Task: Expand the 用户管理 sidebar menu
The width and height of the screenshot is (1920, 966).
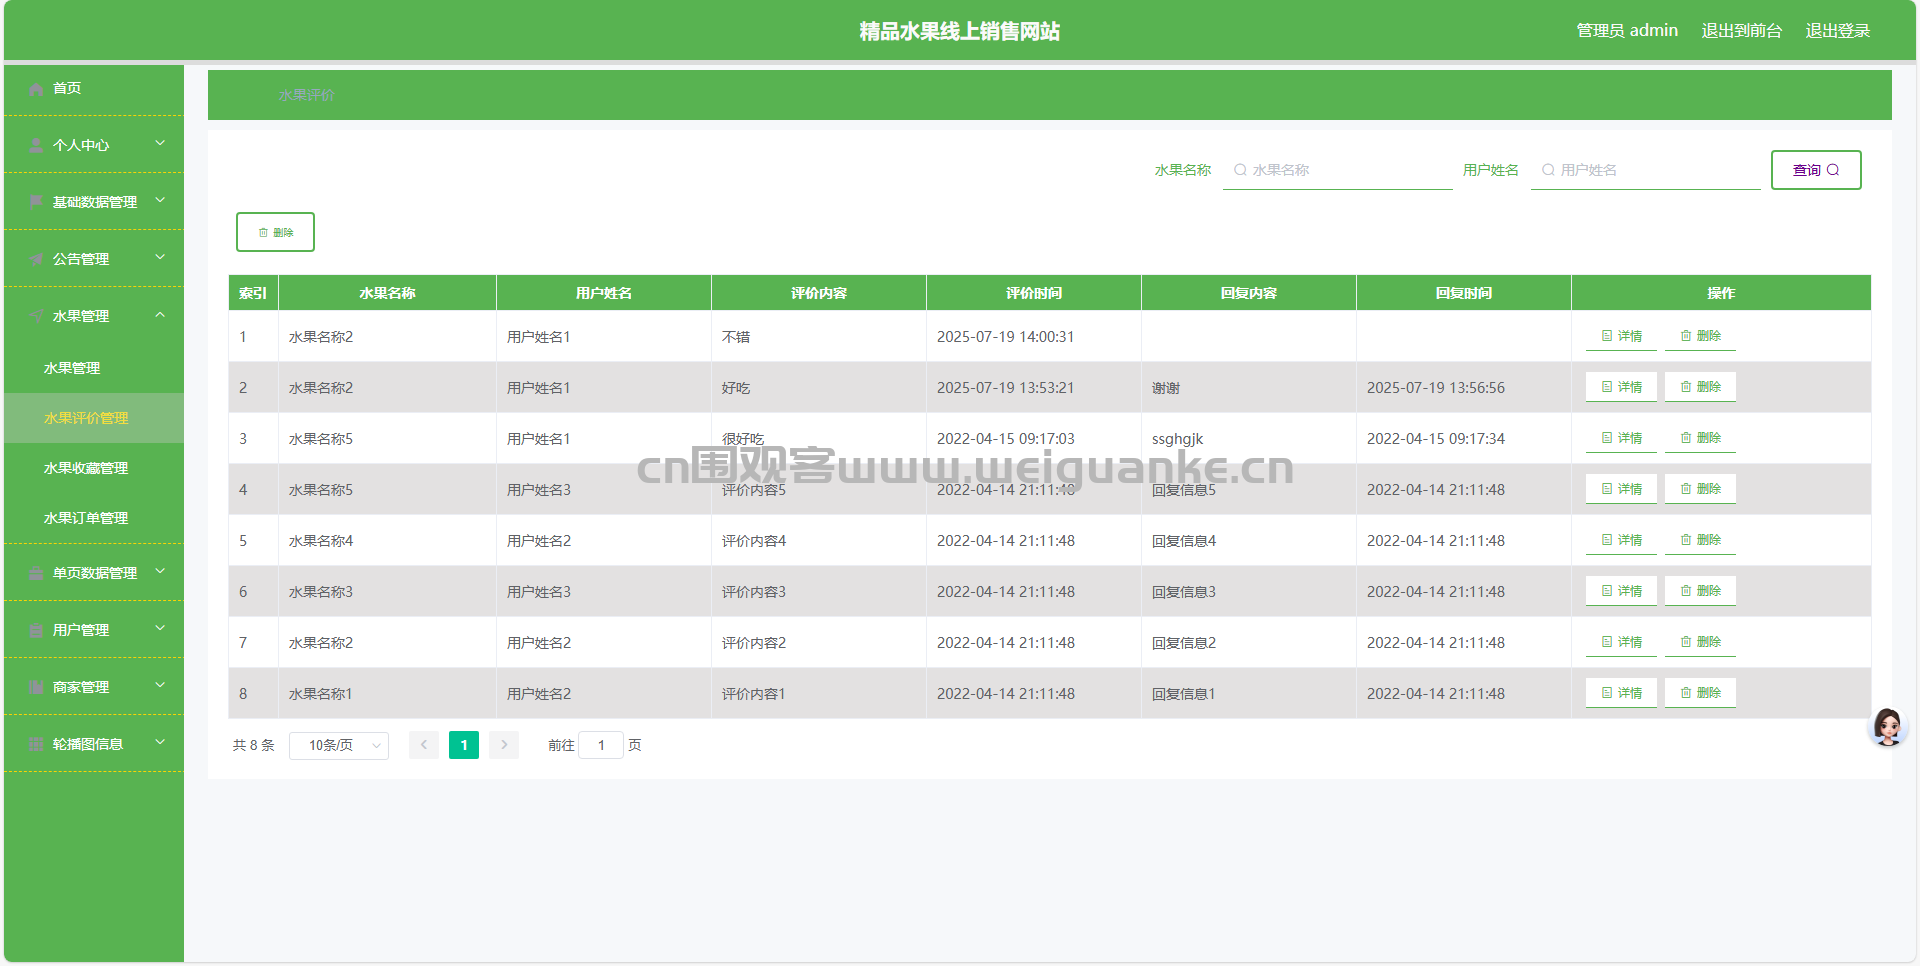Action: [x=94, y=630]
